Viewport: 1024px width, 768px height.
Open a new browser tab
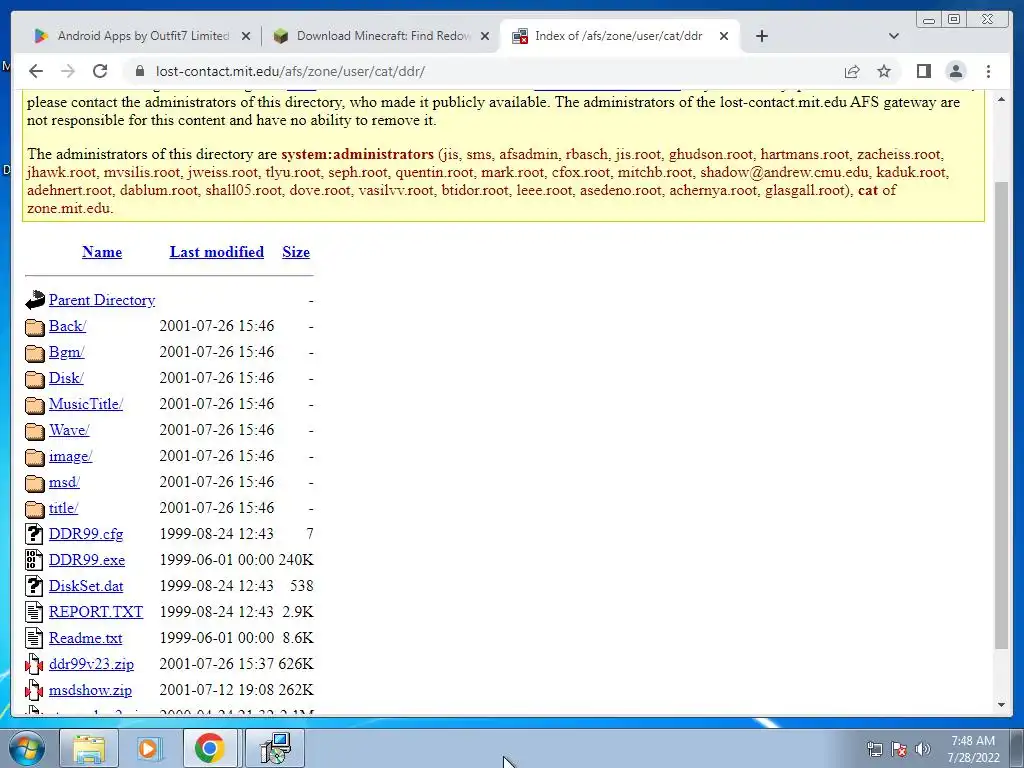pyautogui.click(x=761, y=36)
